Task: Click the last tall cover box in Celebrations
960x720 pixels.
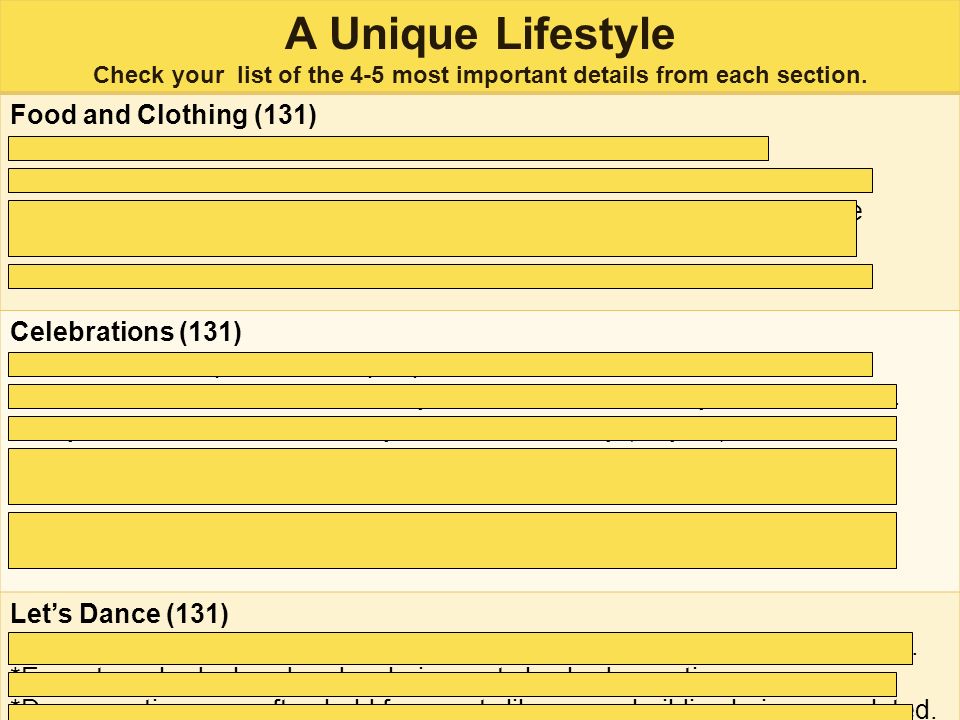Action: pyautogui.click(x=452, y=541)
